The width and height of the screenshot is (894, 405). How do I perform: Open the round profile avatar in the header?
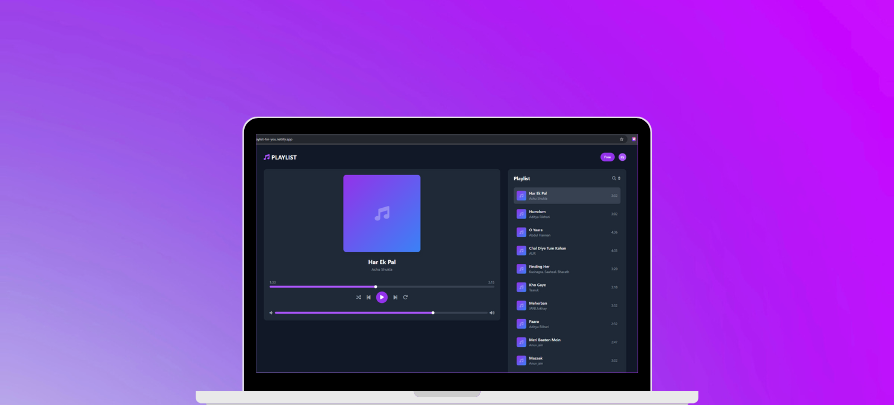(622, 157)
